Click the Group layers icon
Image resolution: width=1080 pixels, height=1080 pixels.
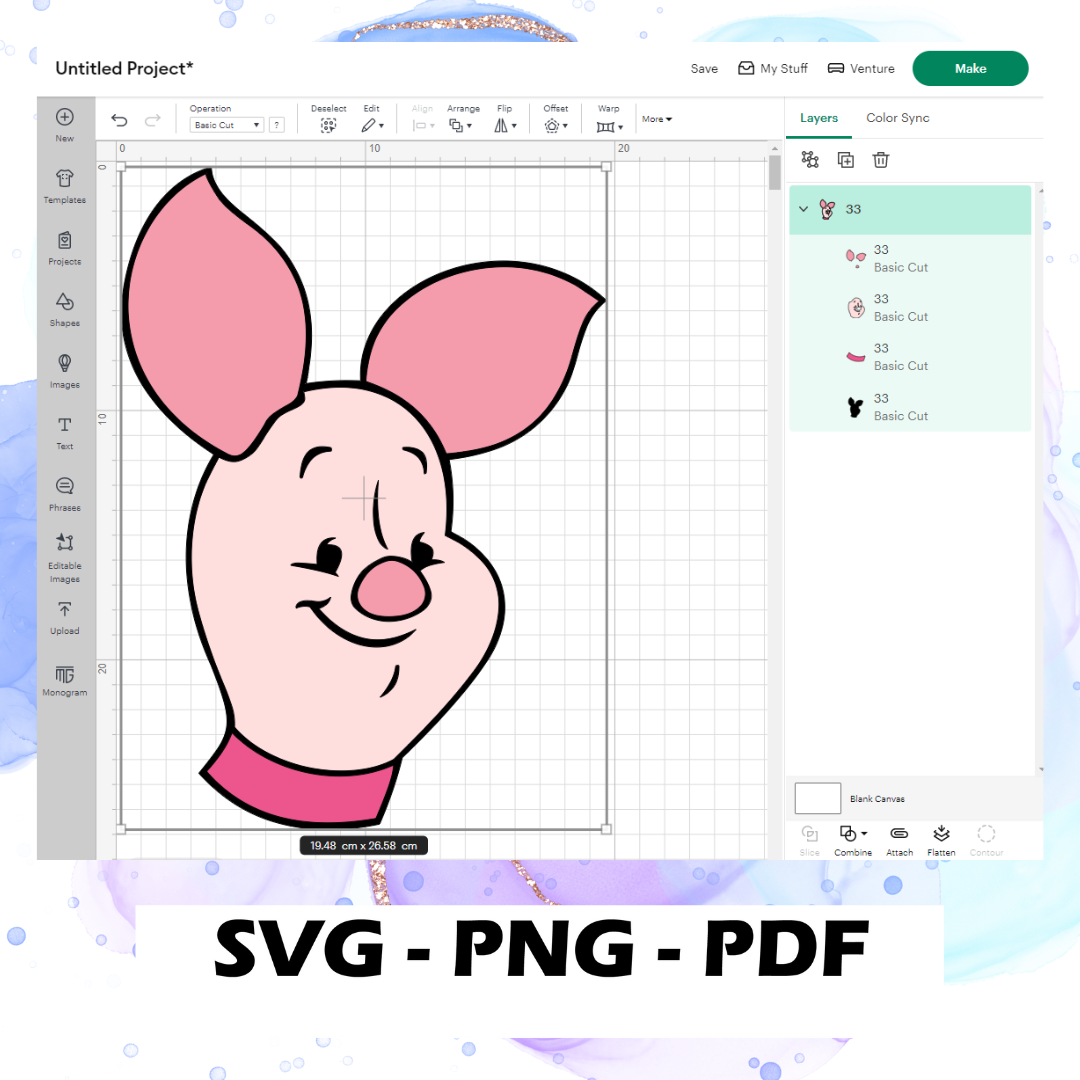[810, 160]
